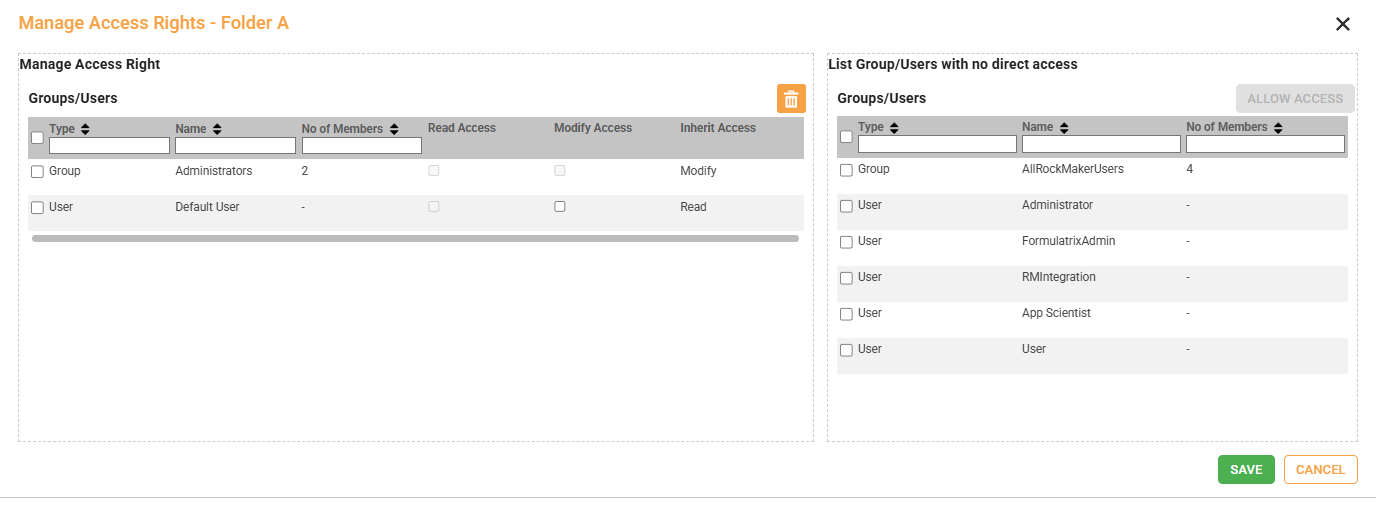Sort left table by Type column
Image resolution: width=1376 pixels, height=505 pixels.
[85, 129]
